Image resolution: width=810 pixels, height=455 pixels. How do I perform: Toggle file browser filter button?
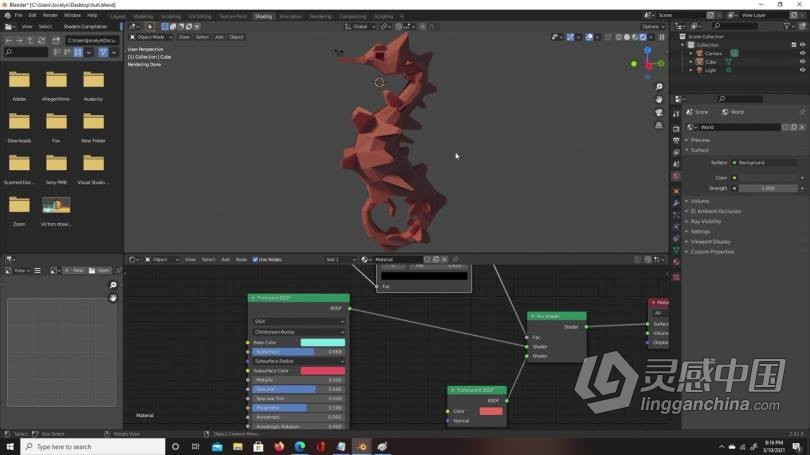click(103, 52)
